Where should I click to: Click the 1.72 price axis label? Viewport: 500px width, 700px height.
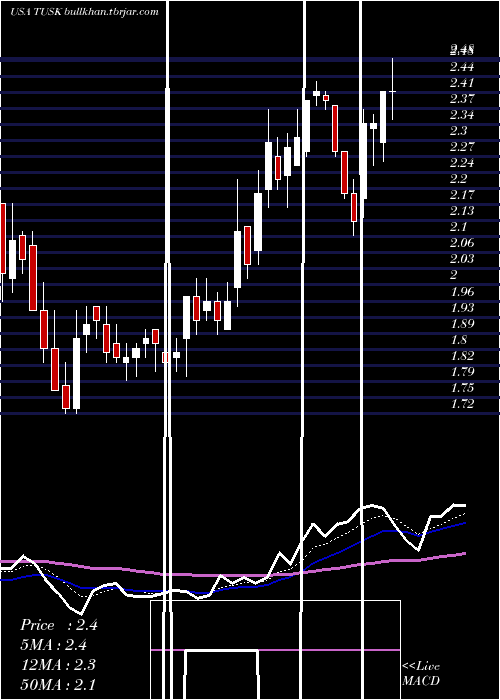pyautogui.click(x=462, y=404)
